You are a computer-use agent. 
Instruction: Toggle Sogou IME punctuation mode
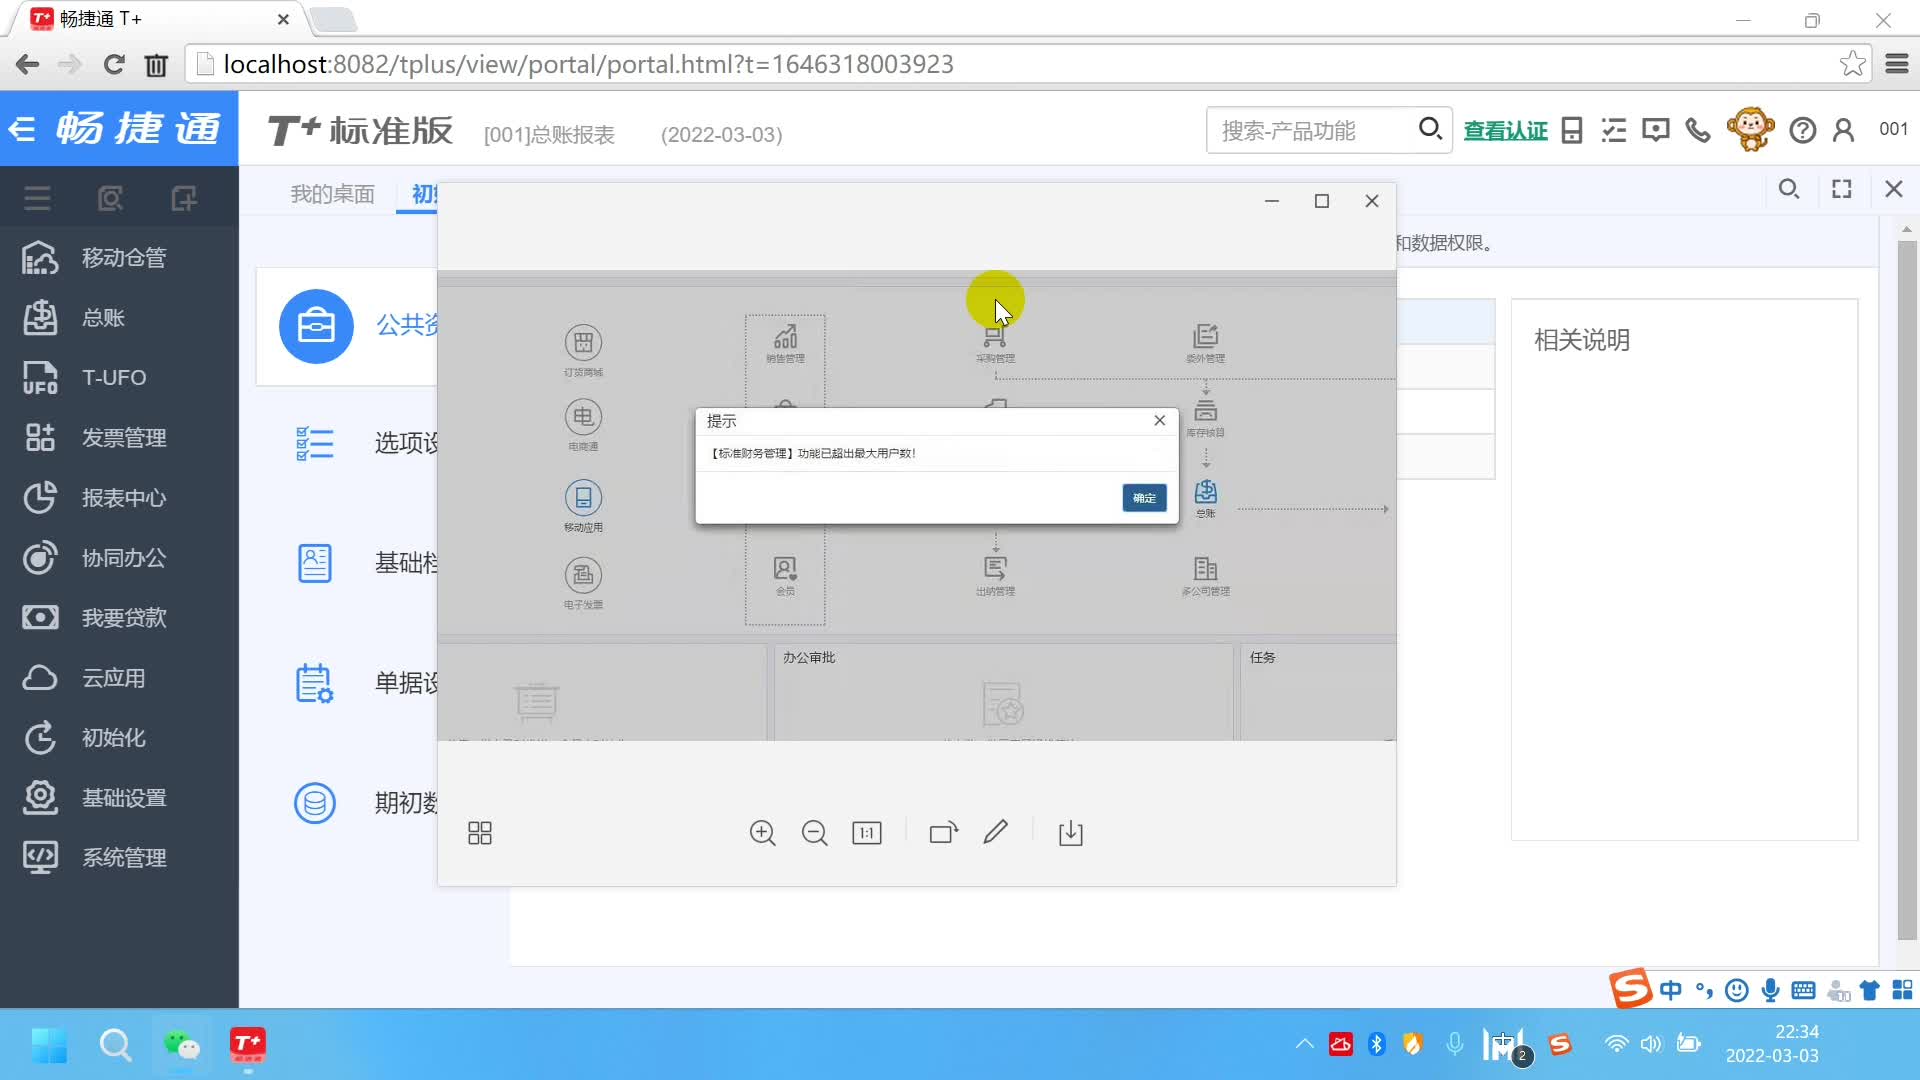tap(1704, 990)
